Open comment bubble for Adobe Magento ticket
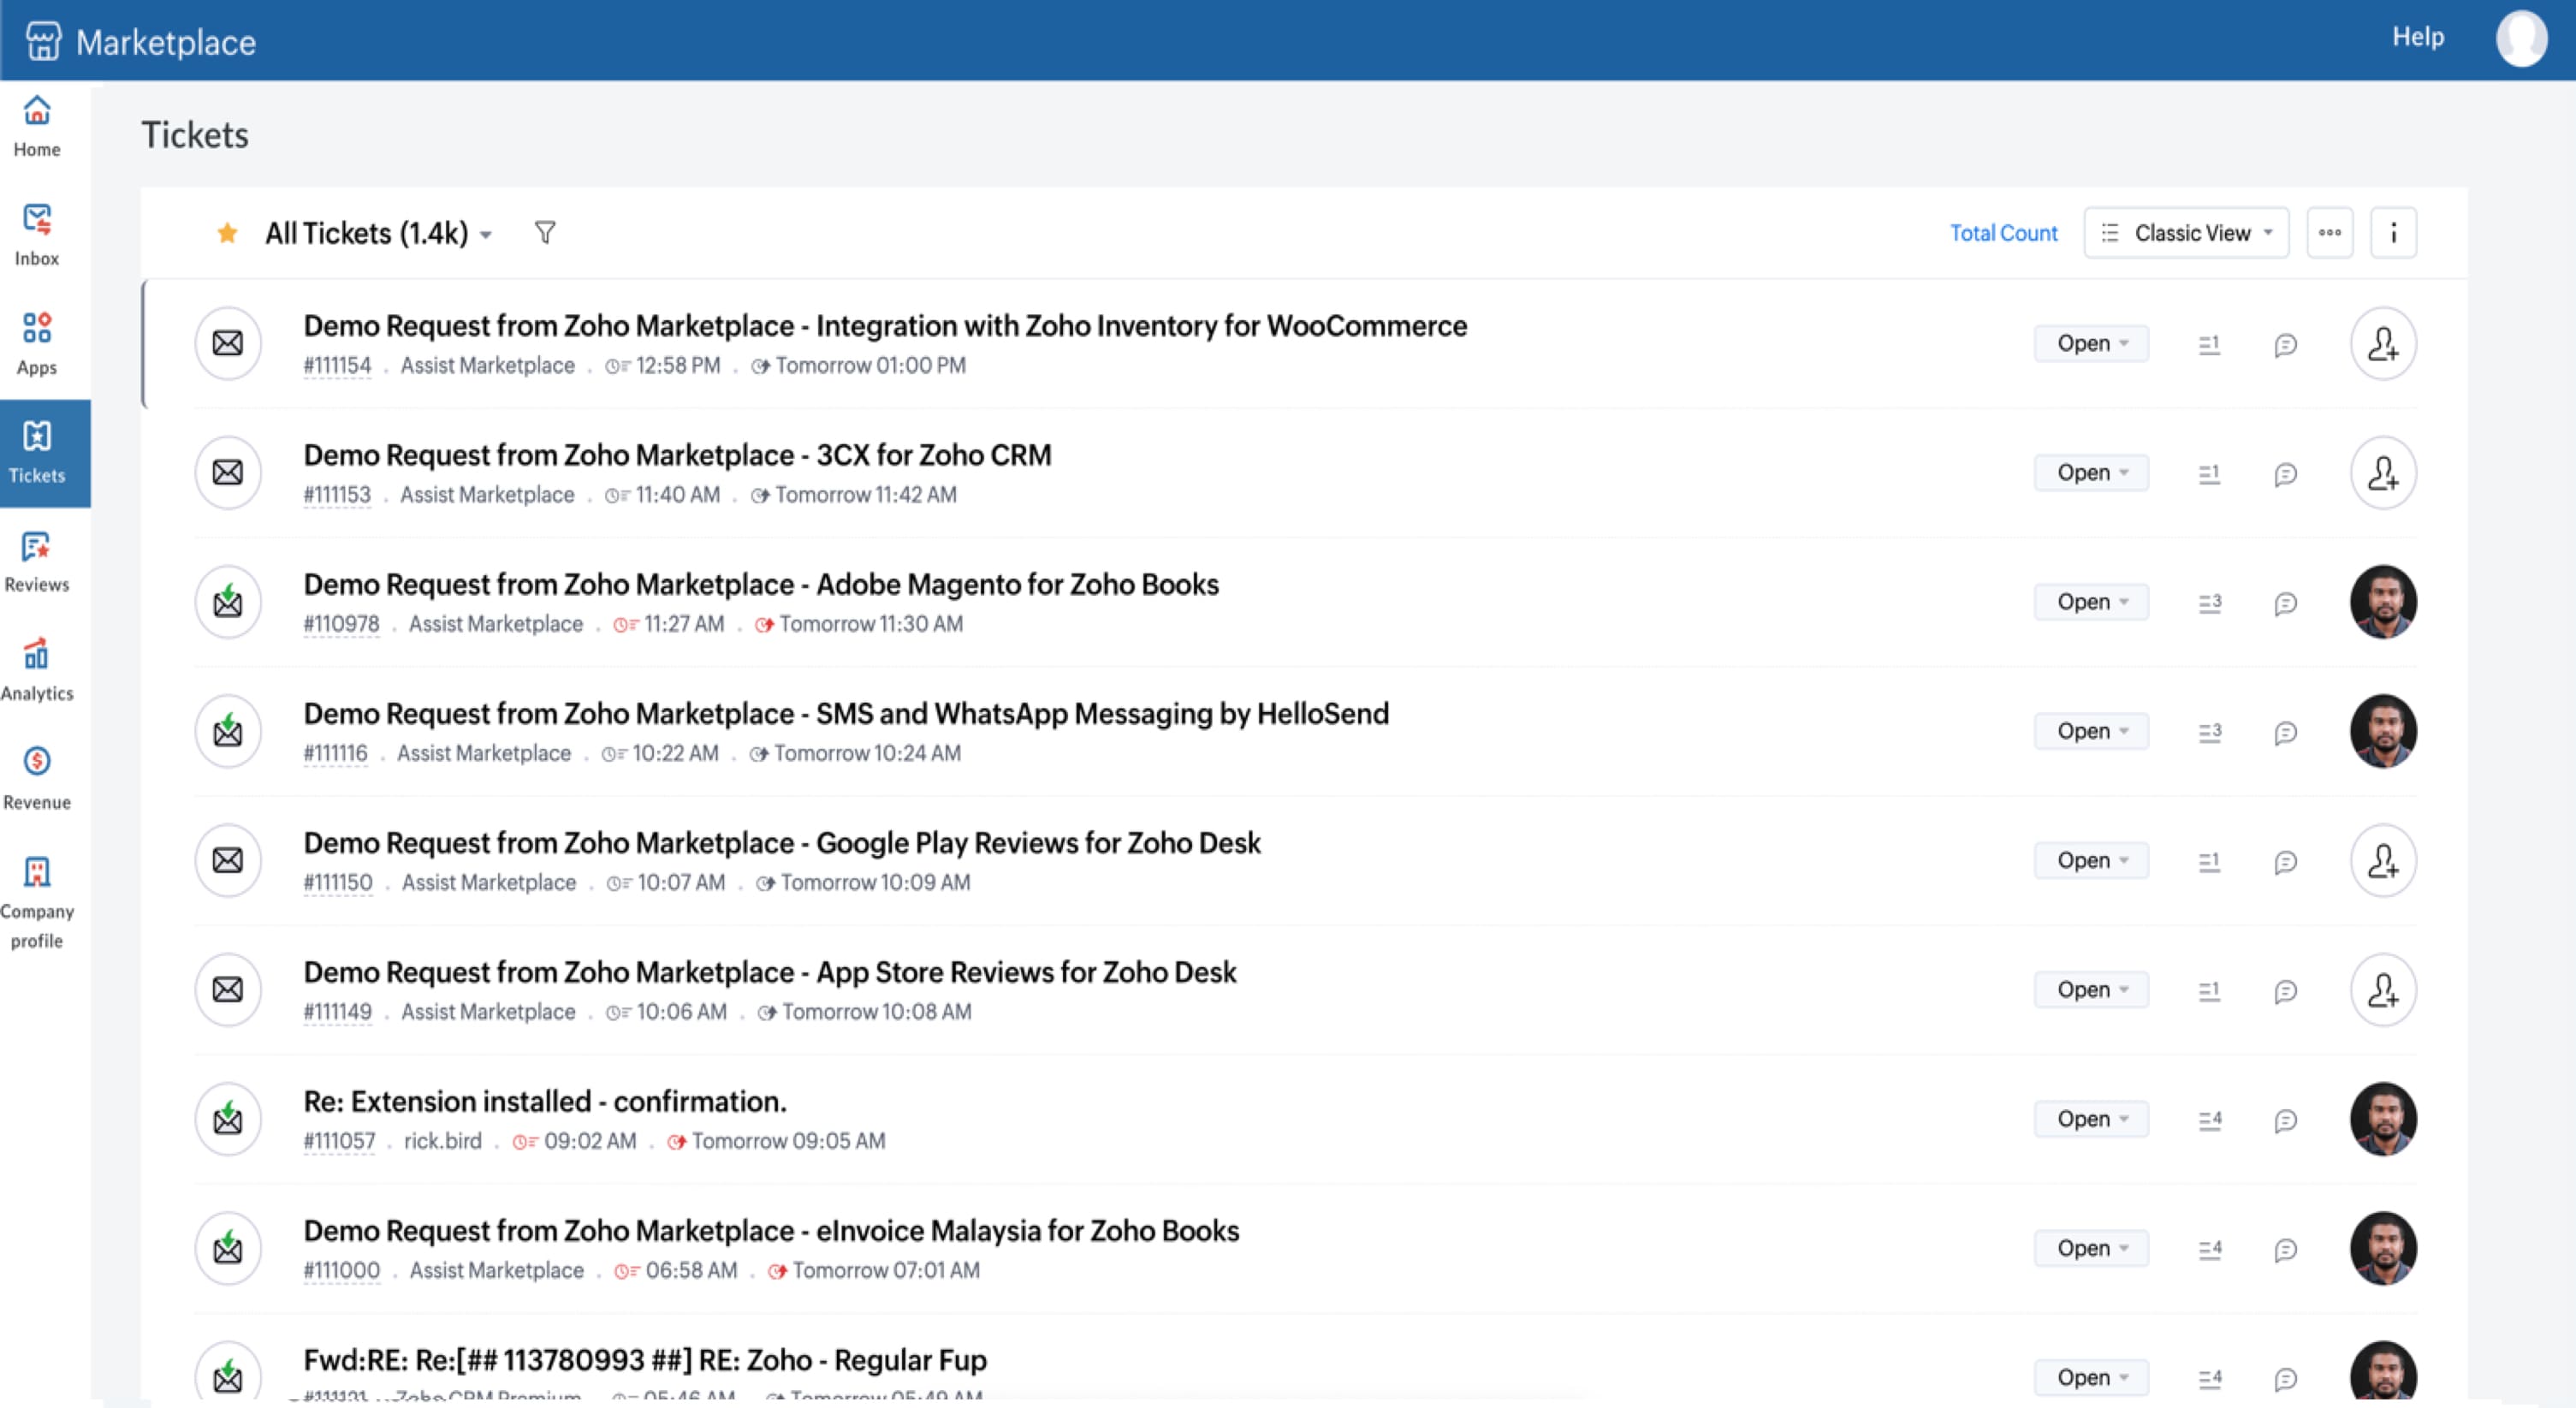The width and height of the screenshot is (2576, 1408). (2285, 603)
